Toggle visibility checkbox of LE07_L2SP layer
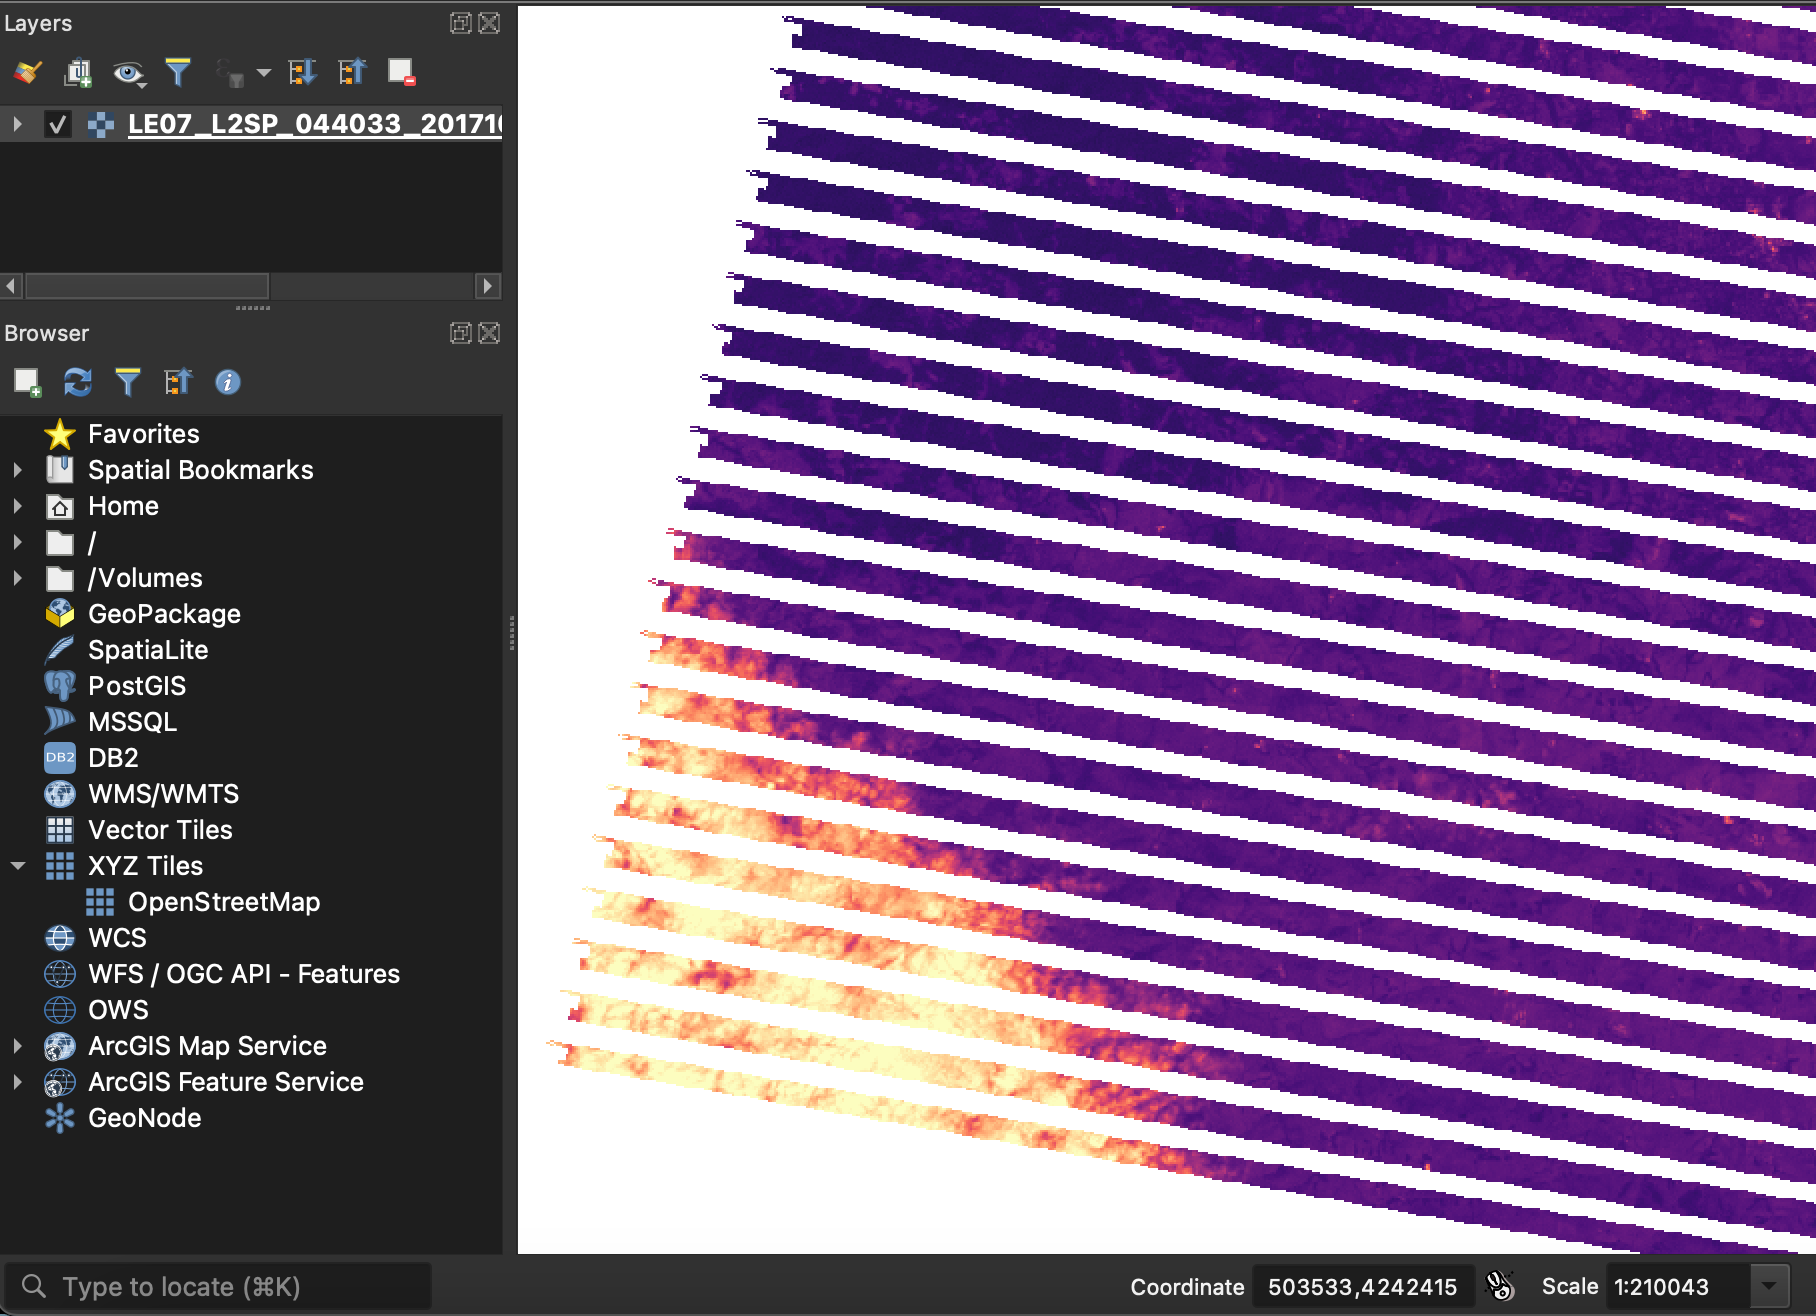The height and width of the screenshot is (1316, 1816). [x=57, y=124]
